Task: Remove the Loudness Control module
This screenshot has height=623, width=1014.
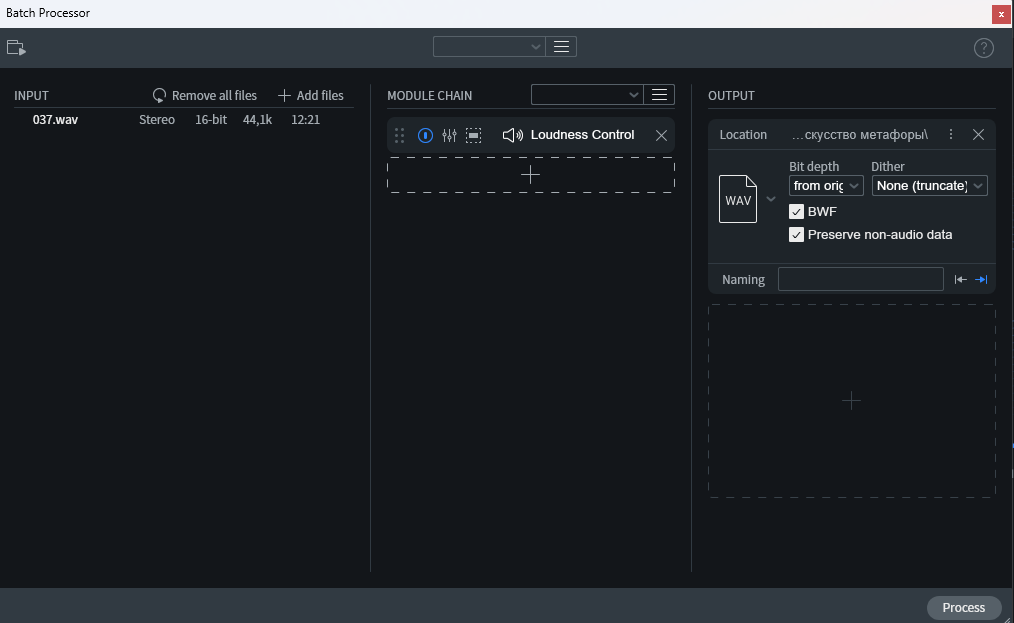Action: (661, 135)
